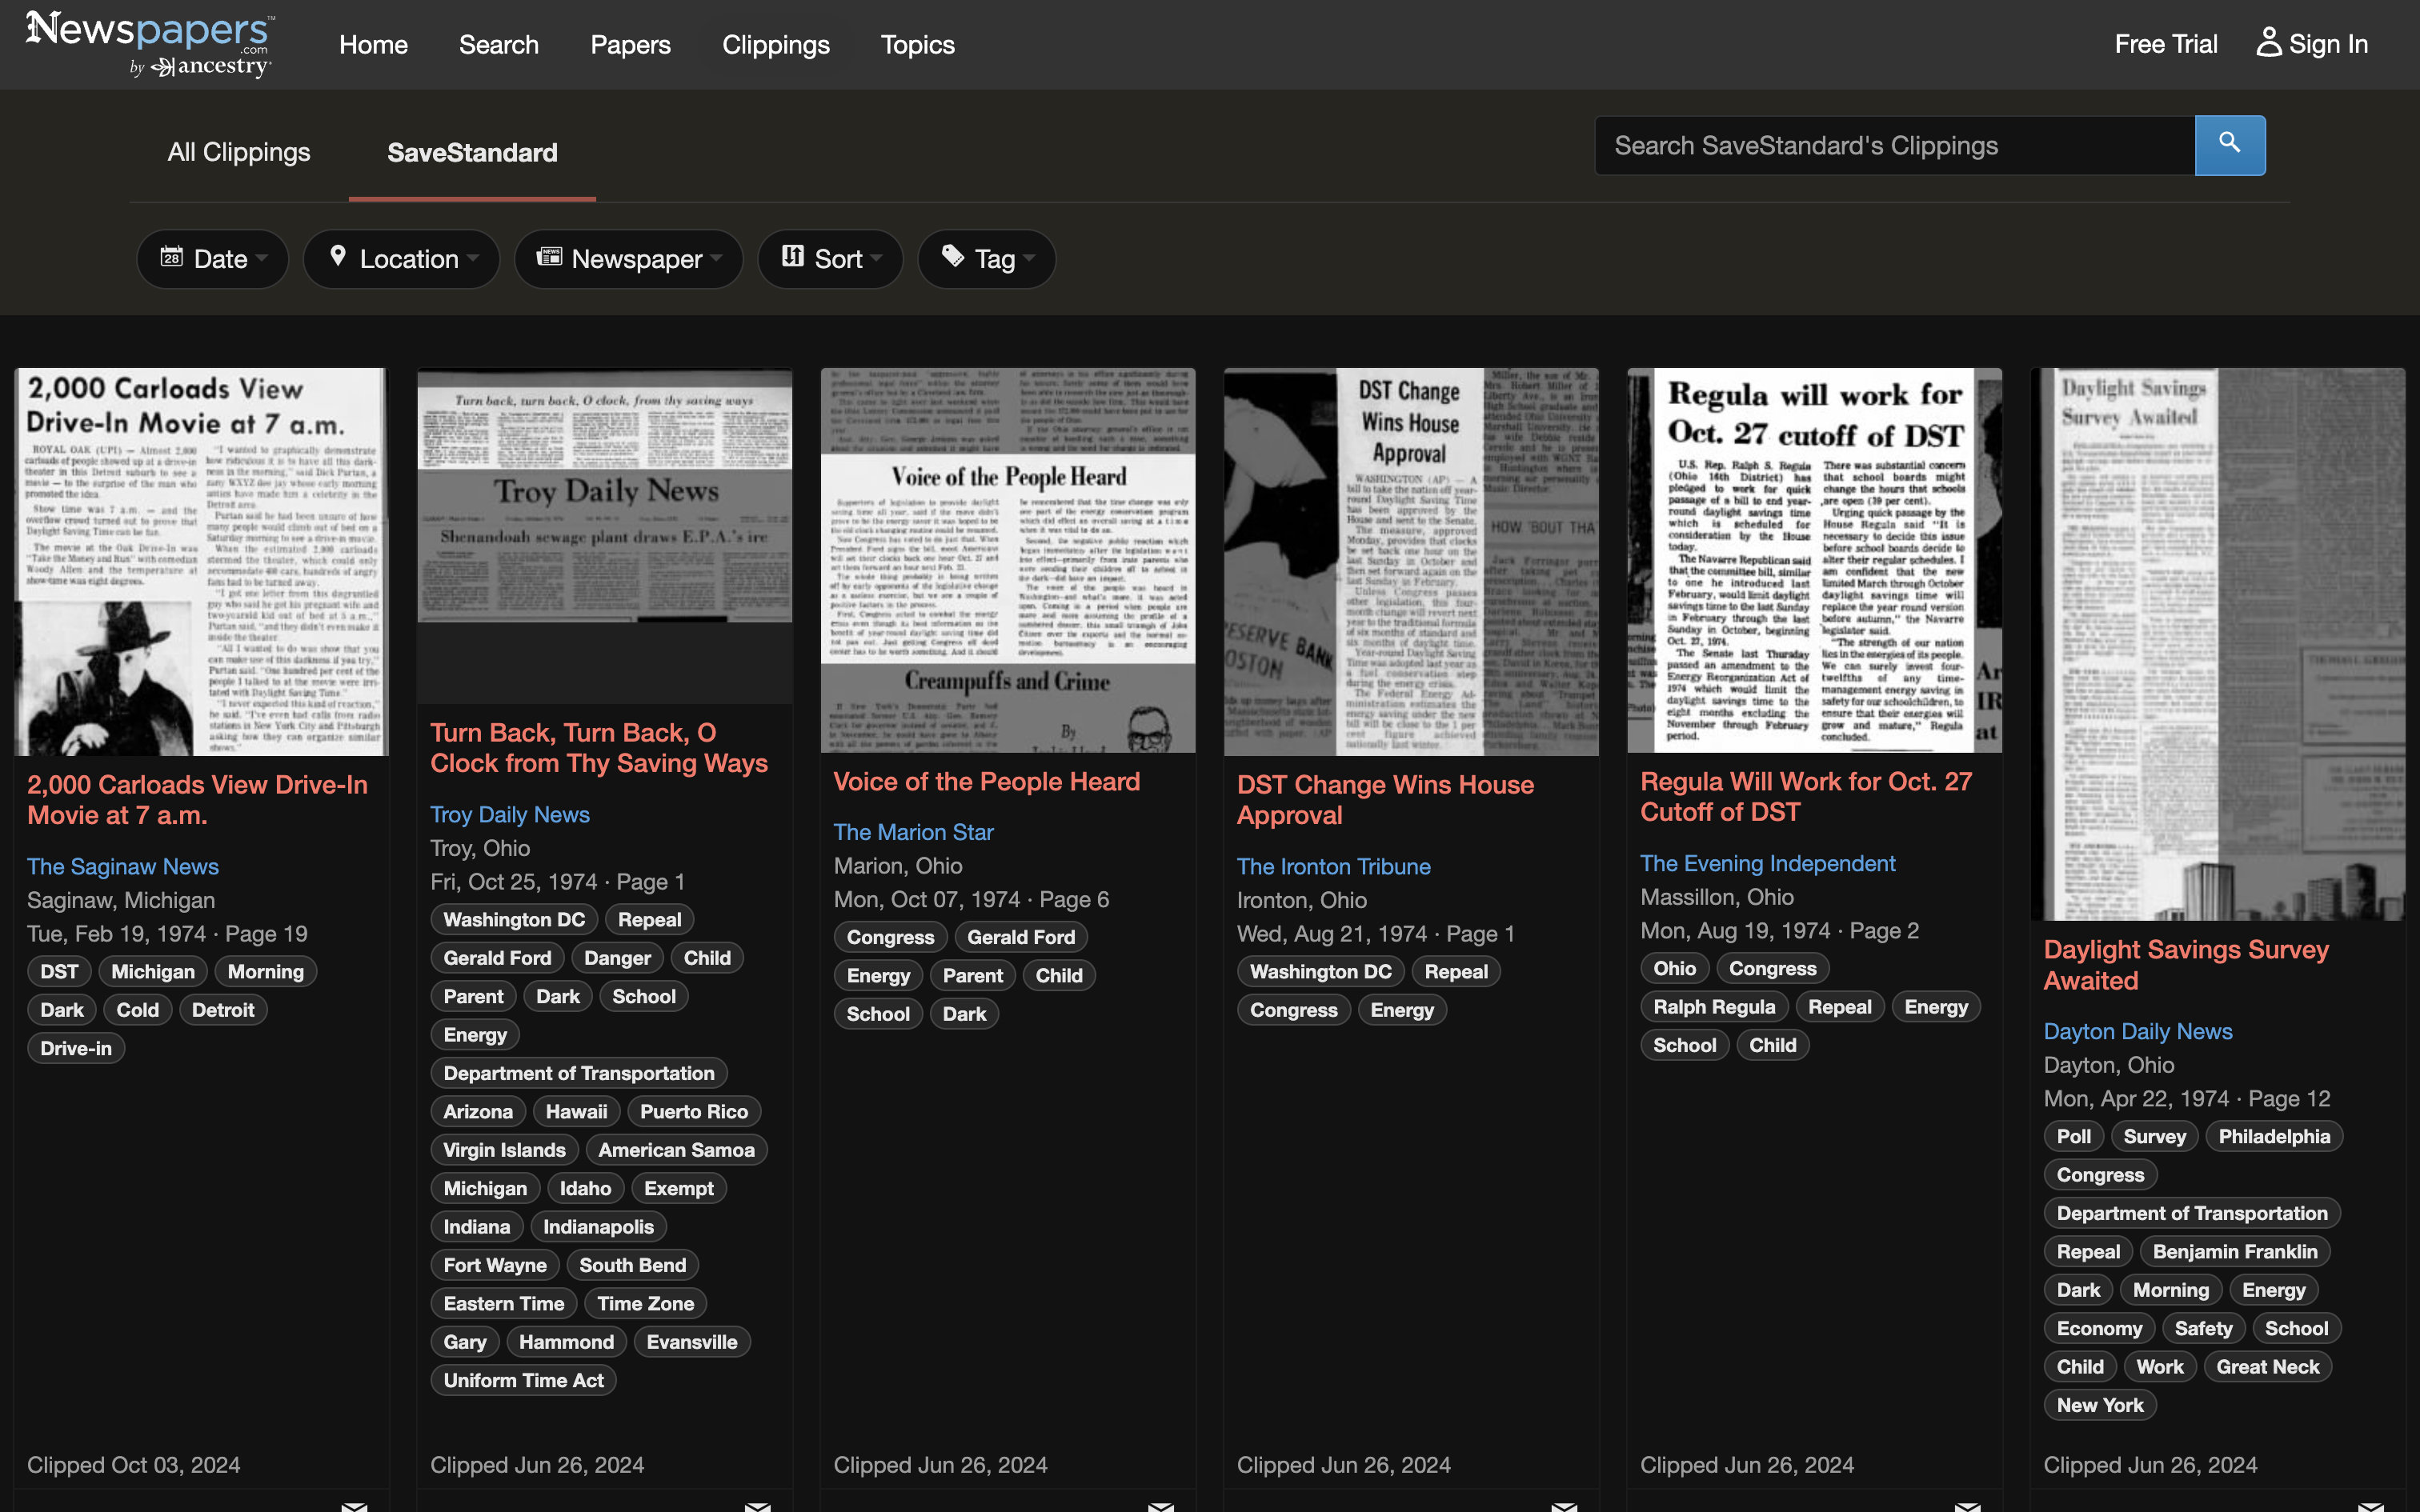
Task: Click the Philadelphia tag
Action: 2274,1136
